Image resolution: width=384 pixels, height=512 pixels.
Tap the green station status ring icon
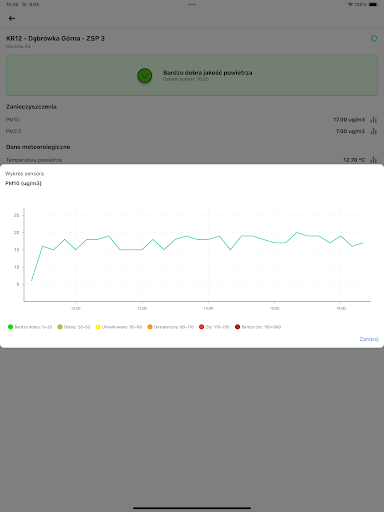pos(374,38)
